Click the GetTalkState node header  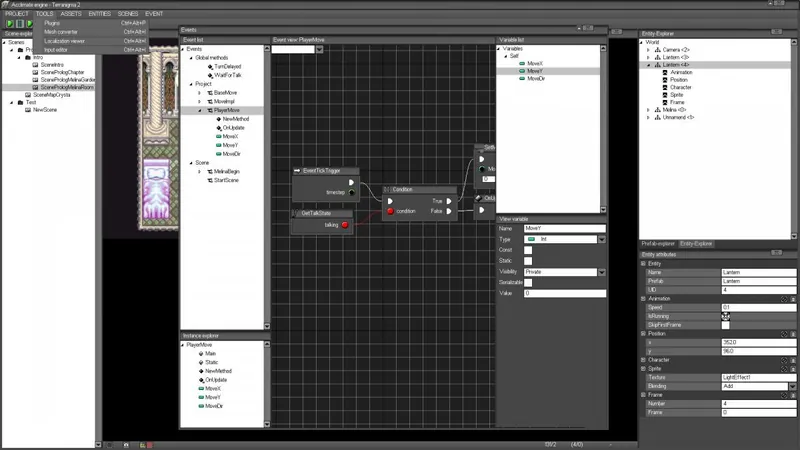322,213
